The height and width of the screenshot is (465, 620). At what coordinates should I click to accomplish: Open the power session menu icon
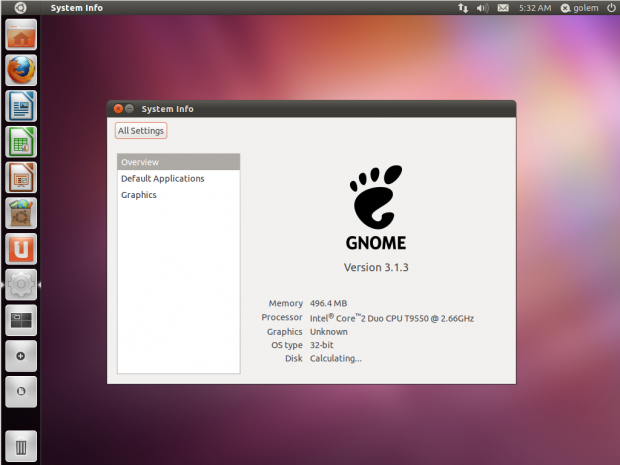pyautogui.click(x=611, y=8)
